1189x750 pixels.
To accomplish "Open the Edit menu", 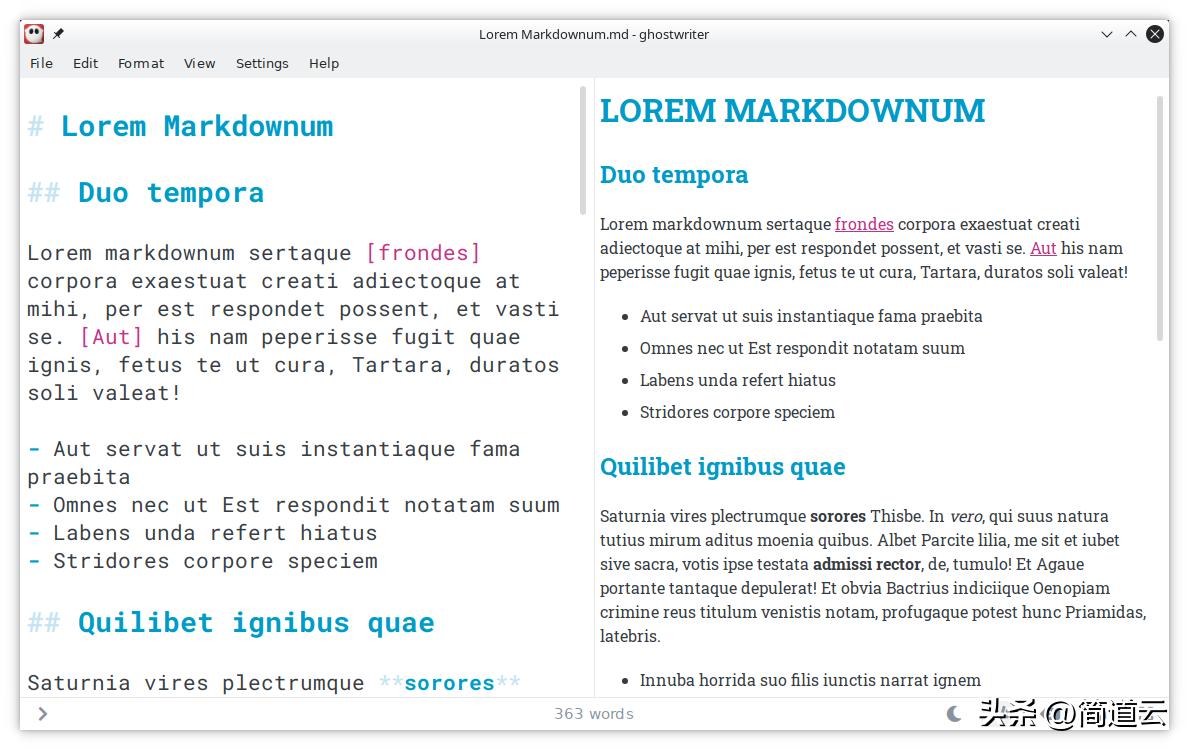I will point(85,63).
